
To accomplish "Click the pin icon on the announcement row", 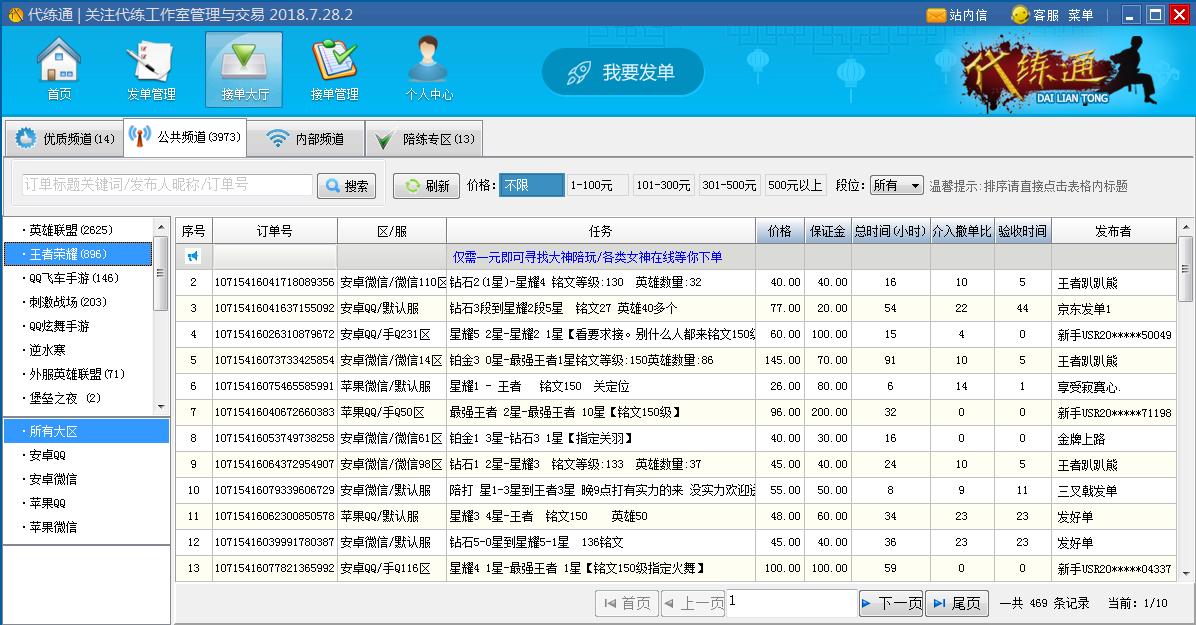I will (193, 256).
